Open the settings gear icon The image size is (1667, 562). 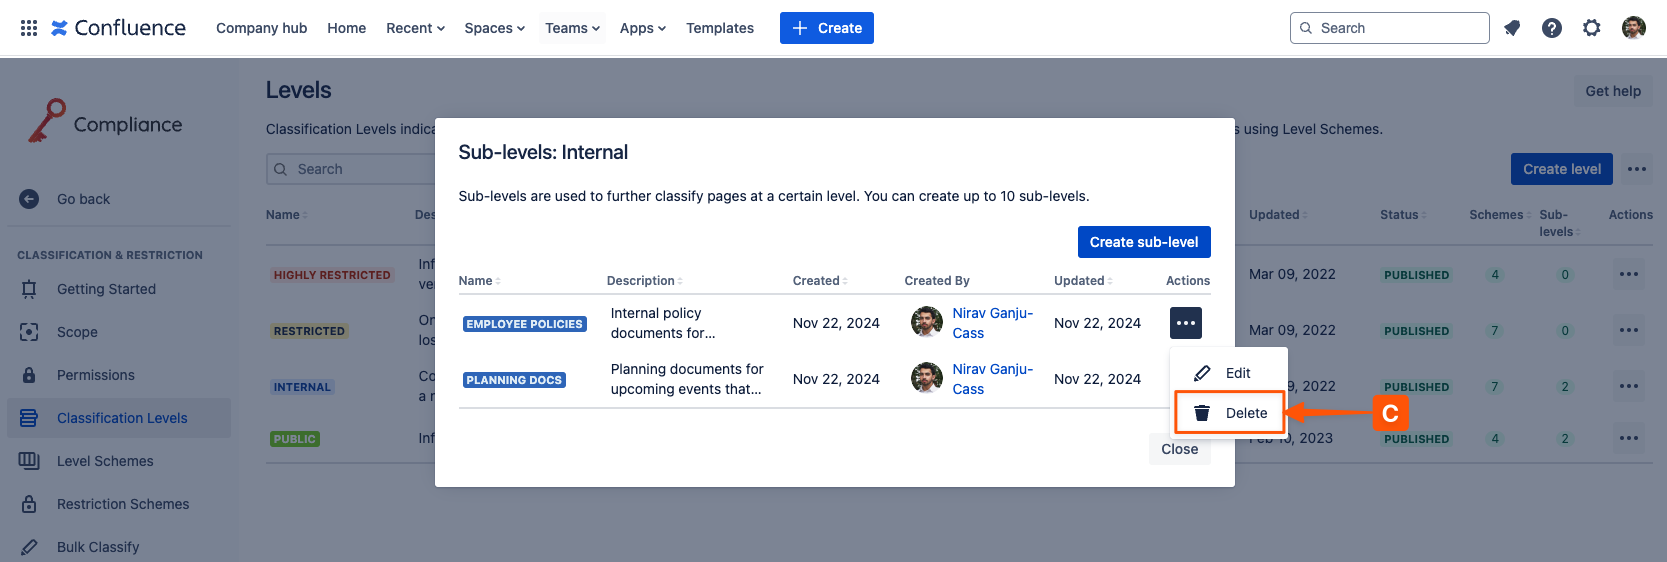(1592, 28)
